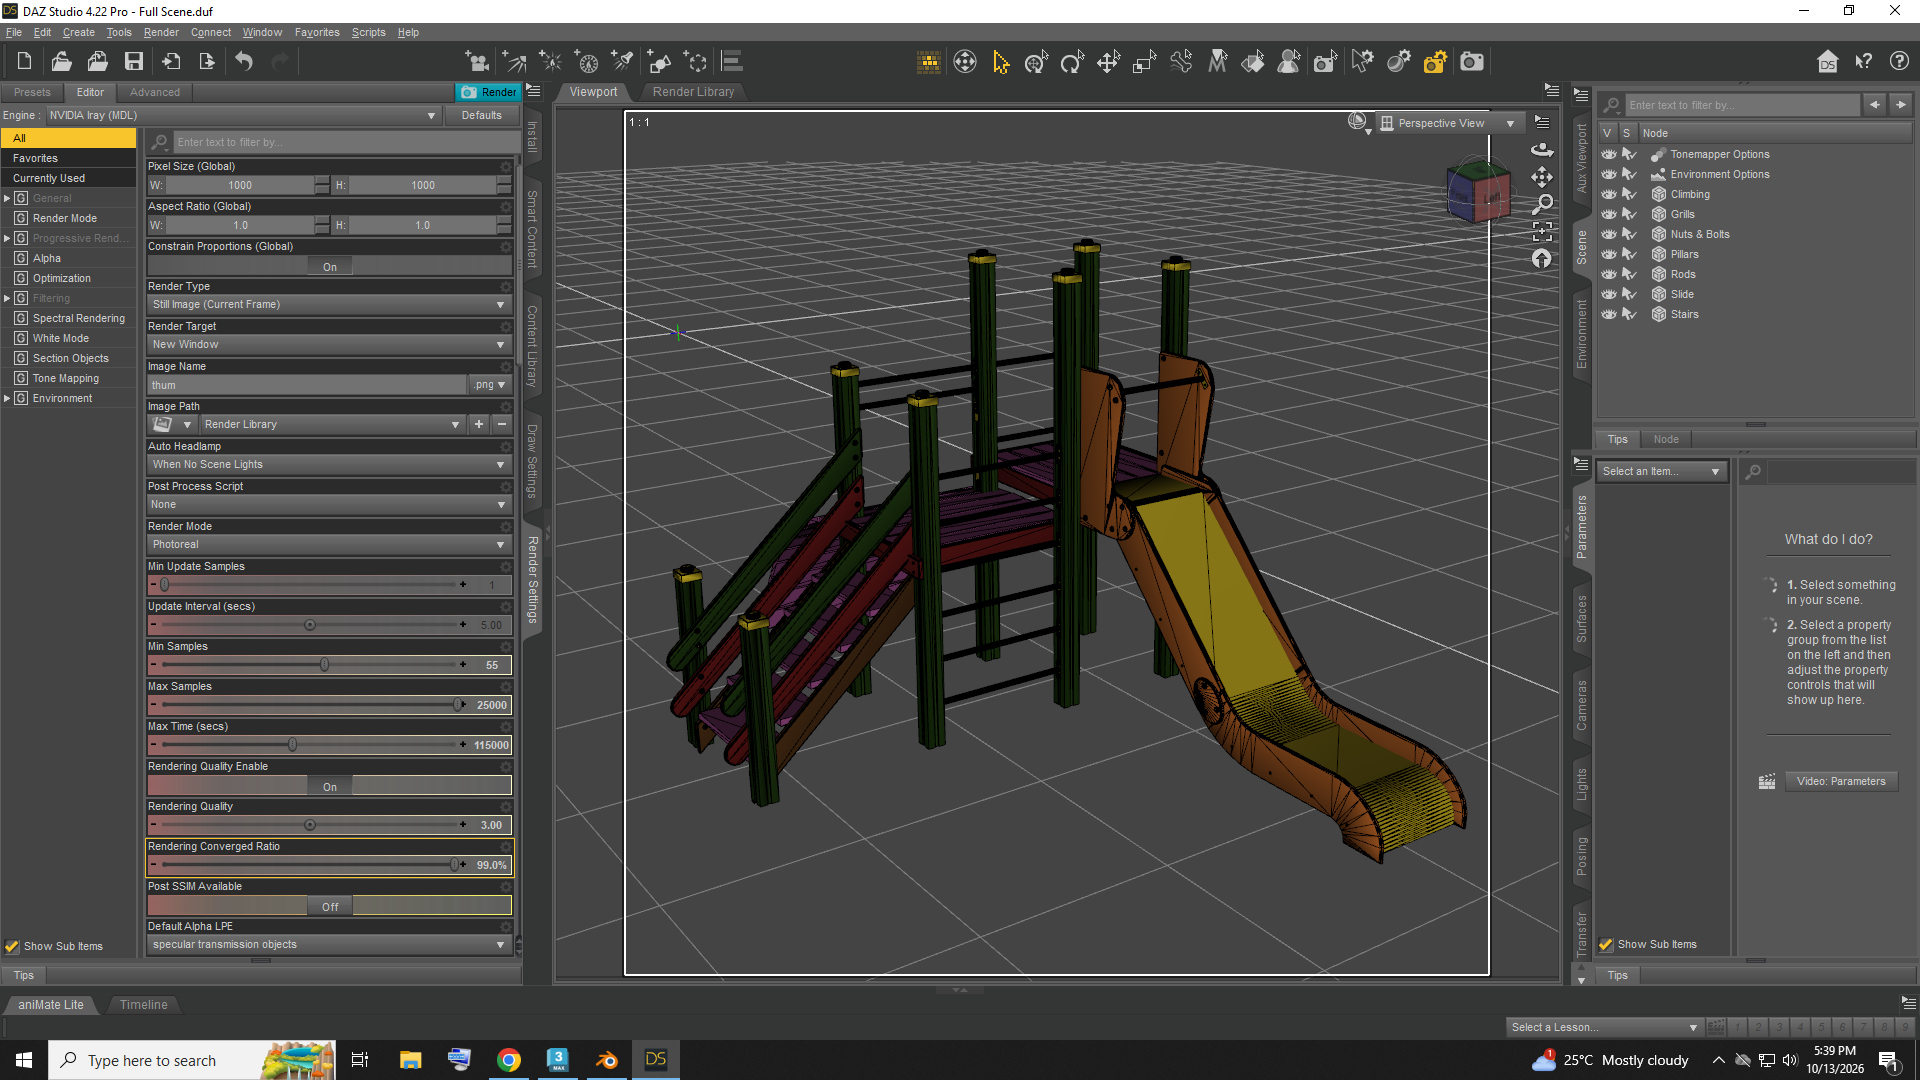This screenshot has height=1080, width=1920.
Task: Toggle visibility of Climbing node
Action: (x=1608, y=194)
